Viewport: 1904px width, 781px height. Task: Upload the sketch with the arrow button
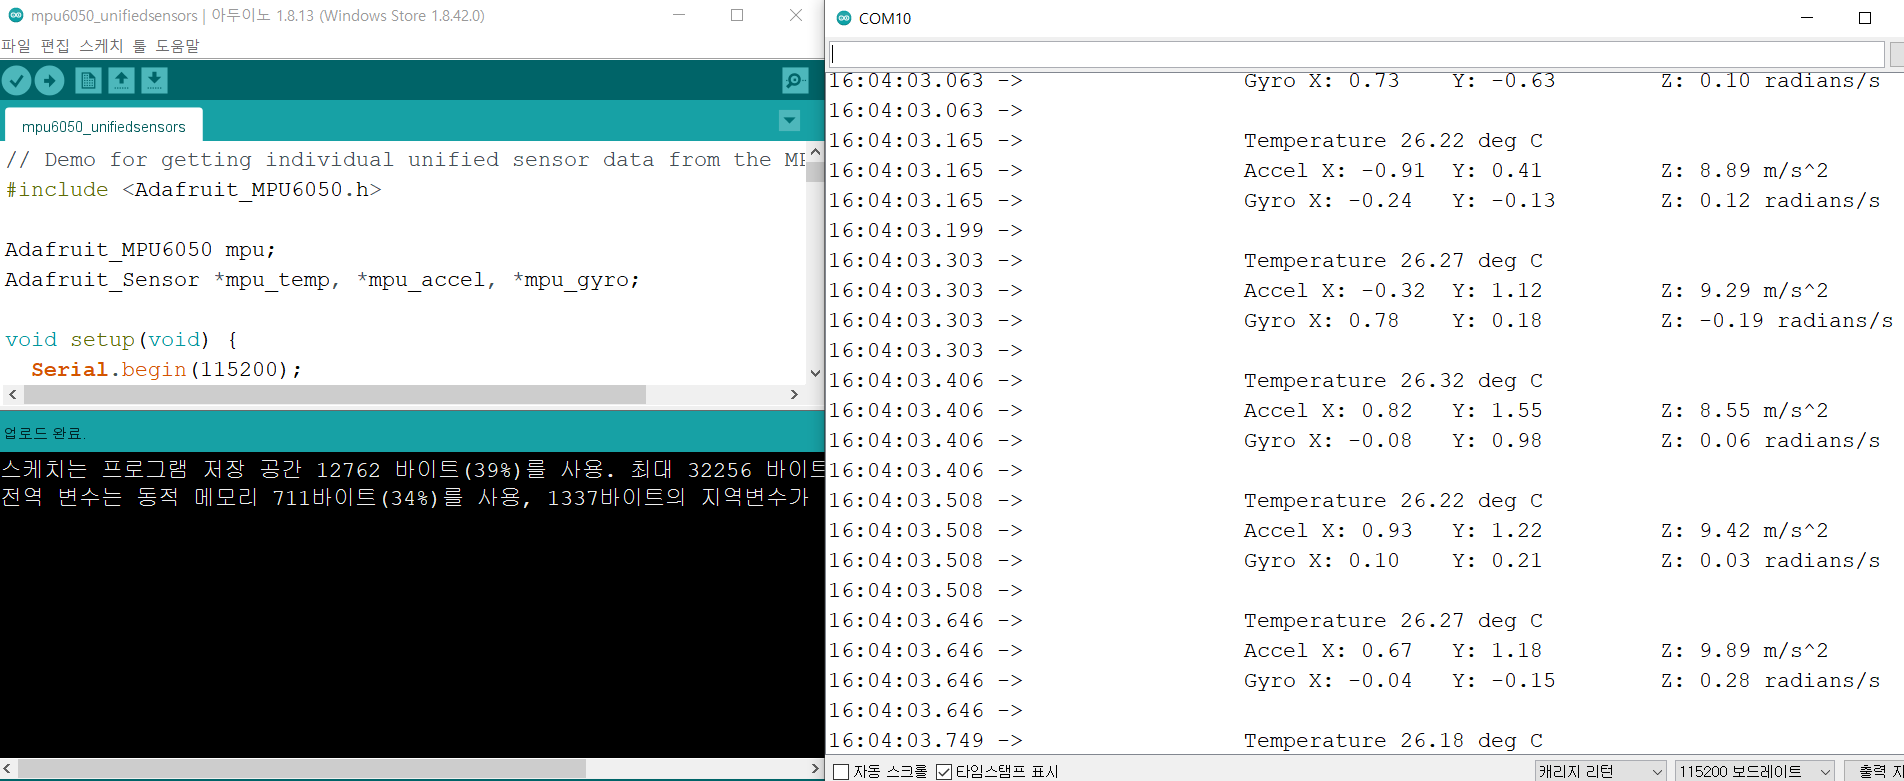50,80
